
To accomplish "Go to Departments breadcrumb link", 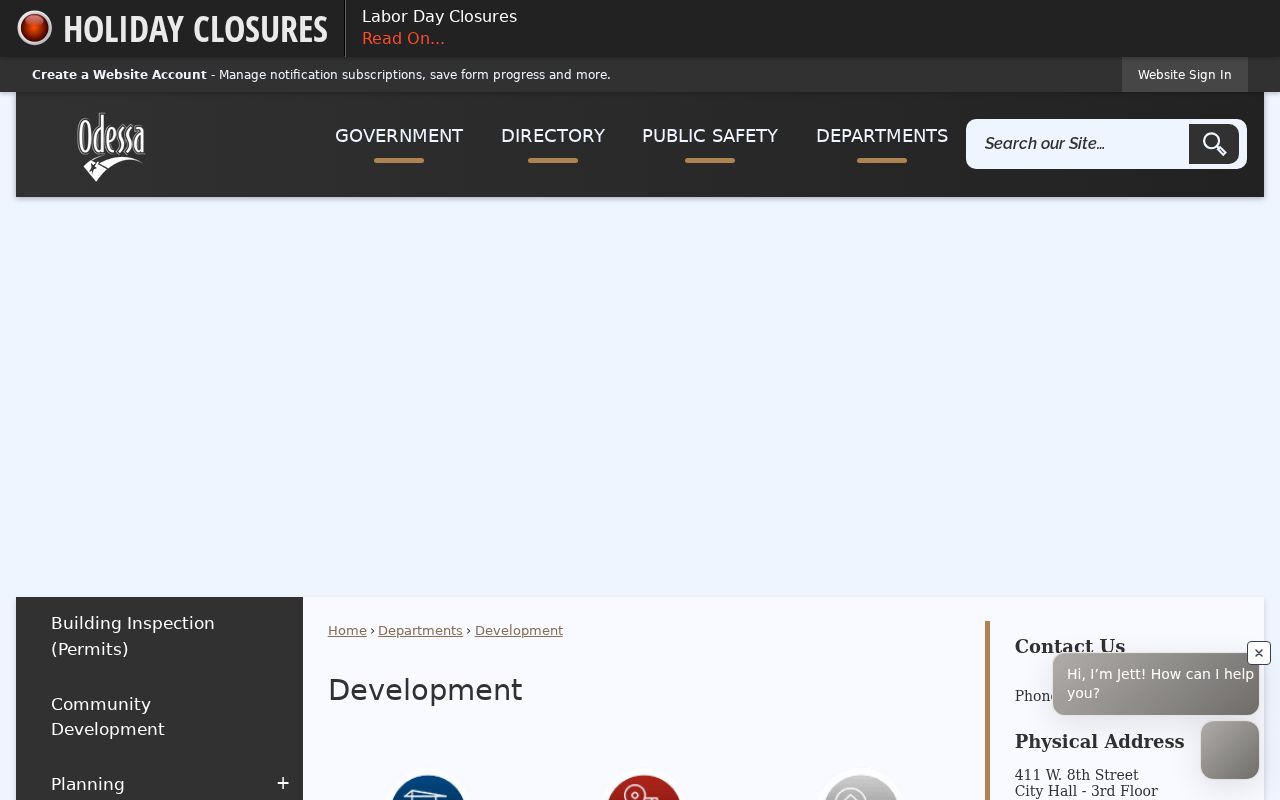I will coord(420,631).
